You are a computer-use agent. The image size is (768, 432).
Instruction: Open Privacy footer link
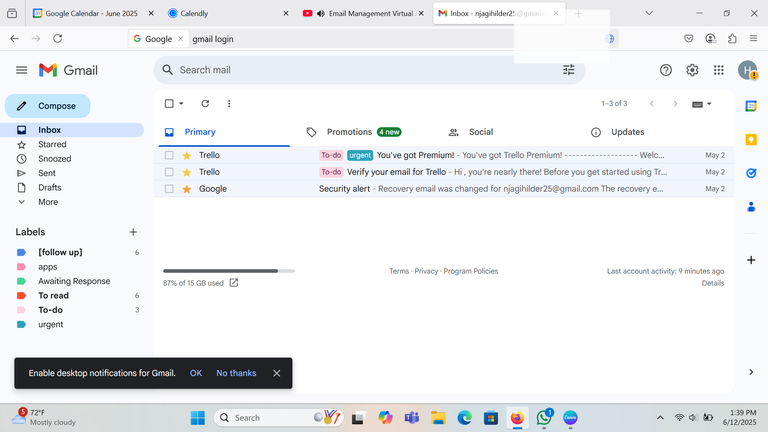(x=426, y=271)
